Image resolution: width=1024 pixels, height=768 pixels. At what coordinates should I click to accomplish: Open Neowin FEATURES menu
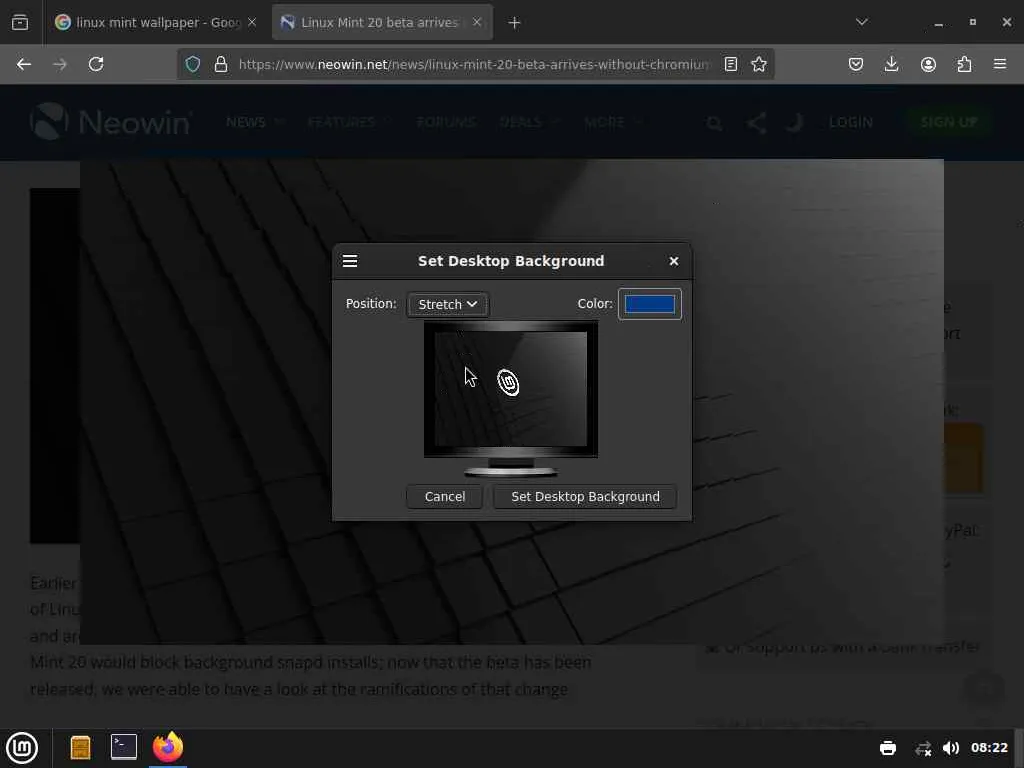[x=349, y=122]
